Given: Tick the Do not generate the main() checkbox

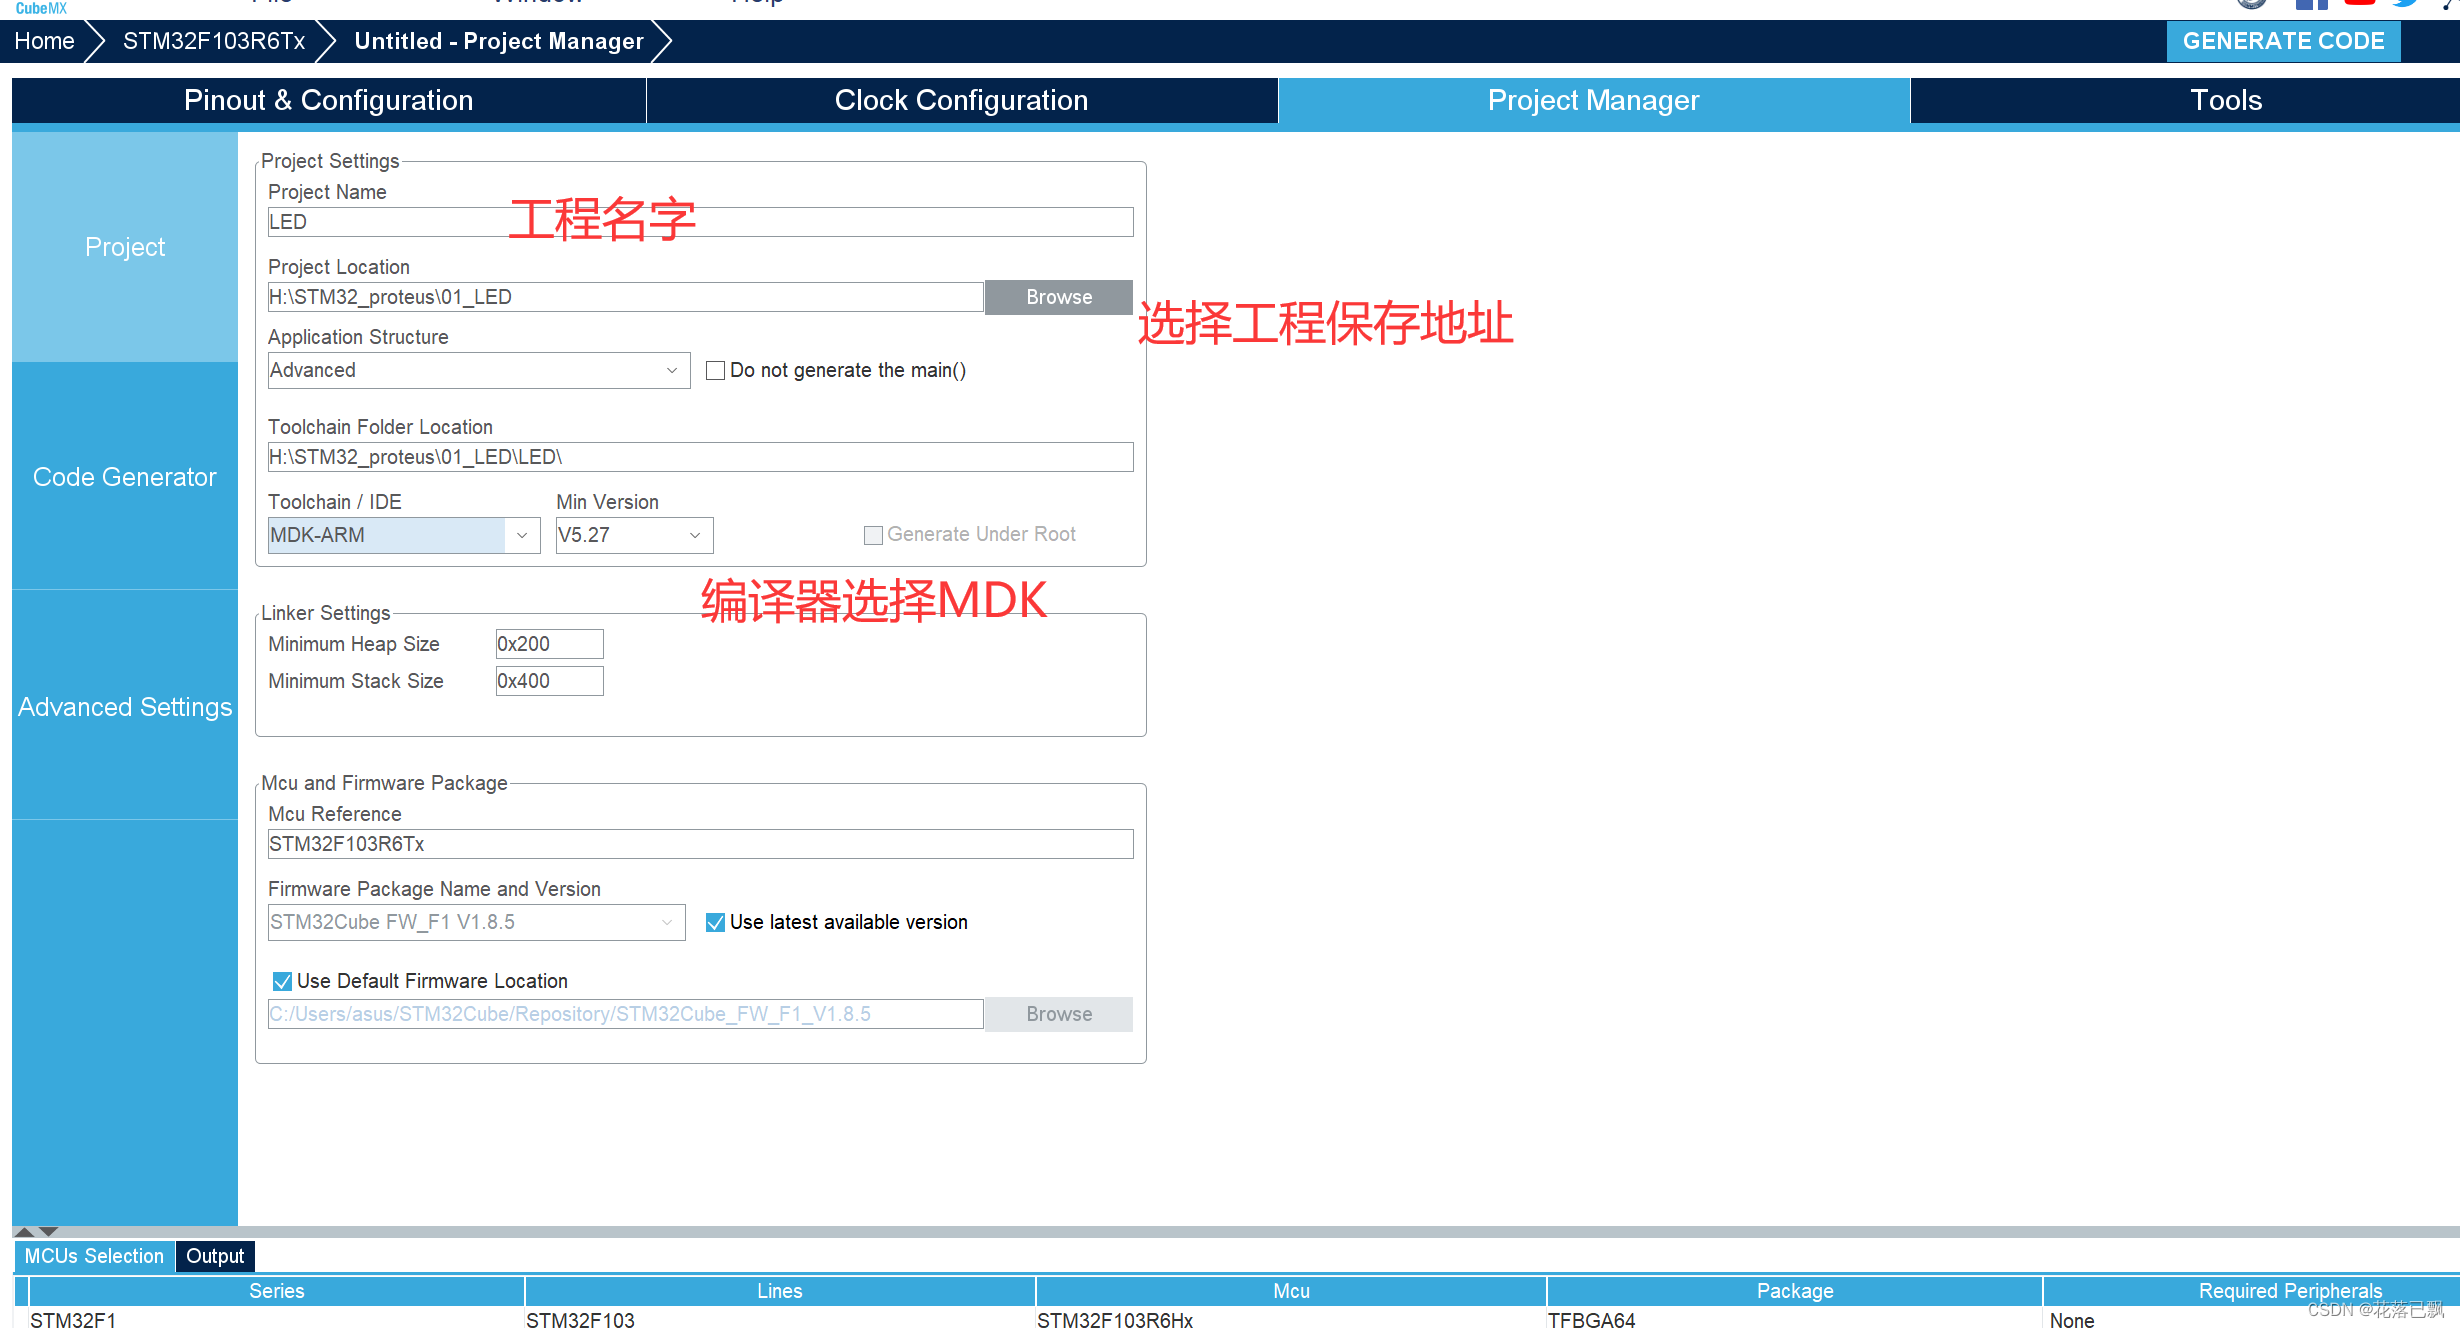Looking at the screenshot, I should (x=715, y=371).
